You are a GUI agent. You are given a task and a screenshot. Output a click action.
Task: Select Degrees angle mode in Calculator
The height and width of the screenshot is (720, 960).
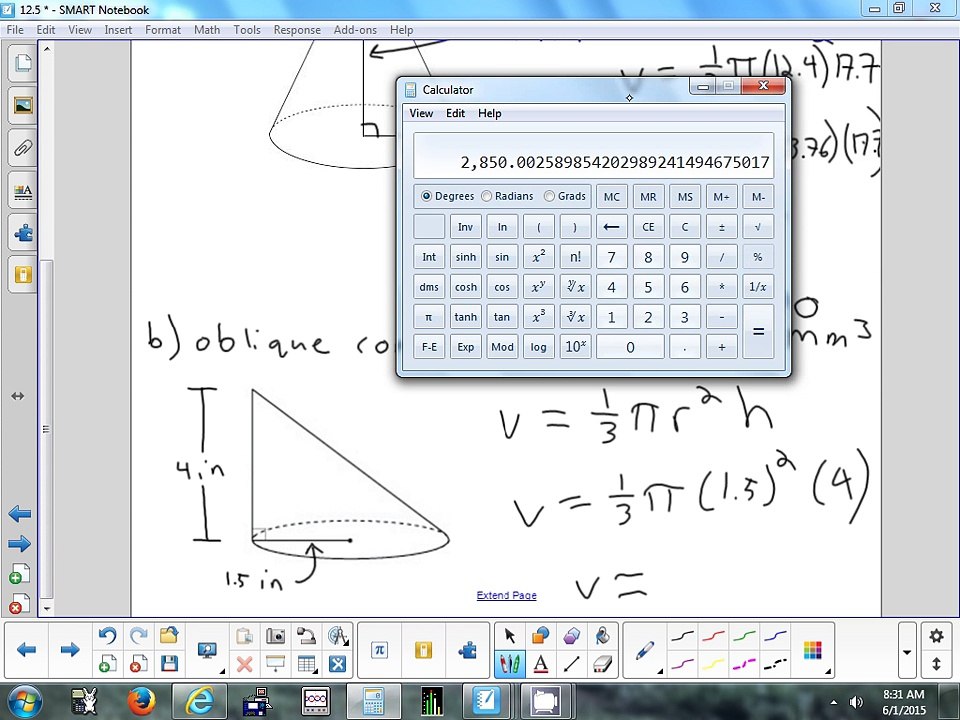pos(448,196)
